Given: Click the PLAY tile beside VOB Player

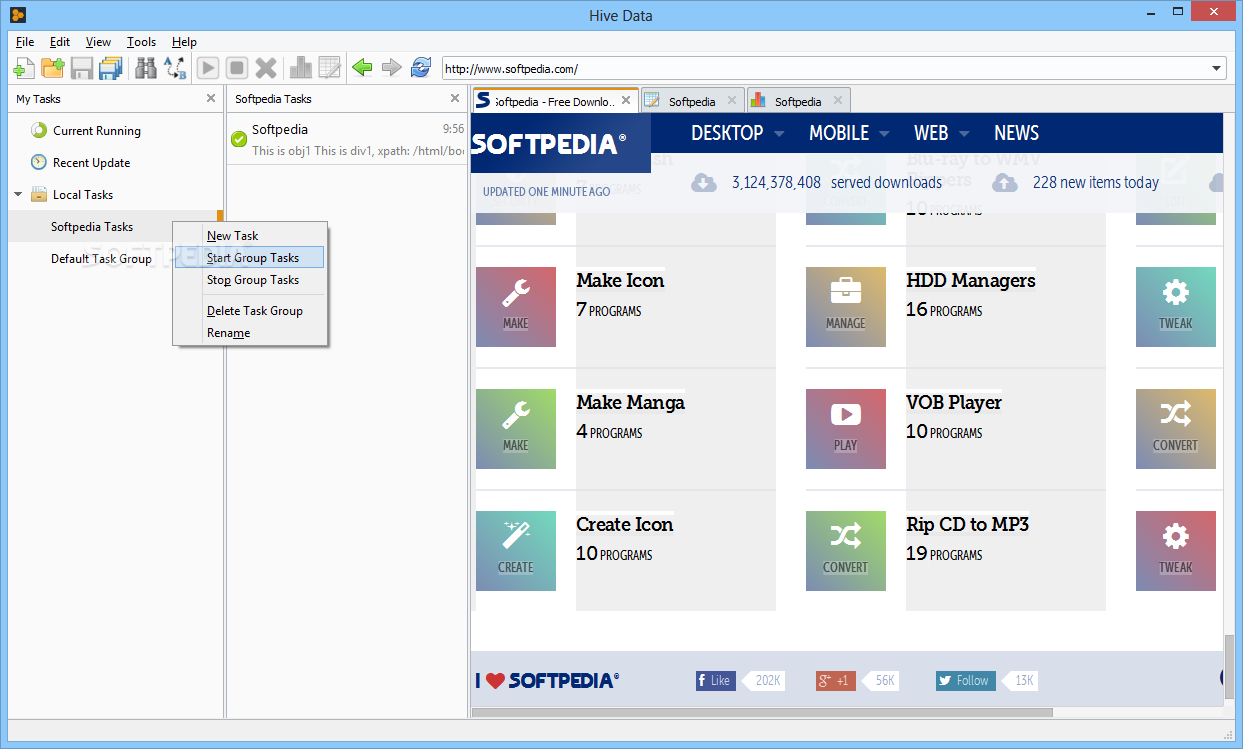Looking at the screenshot, I should click(x=846, y=429).
